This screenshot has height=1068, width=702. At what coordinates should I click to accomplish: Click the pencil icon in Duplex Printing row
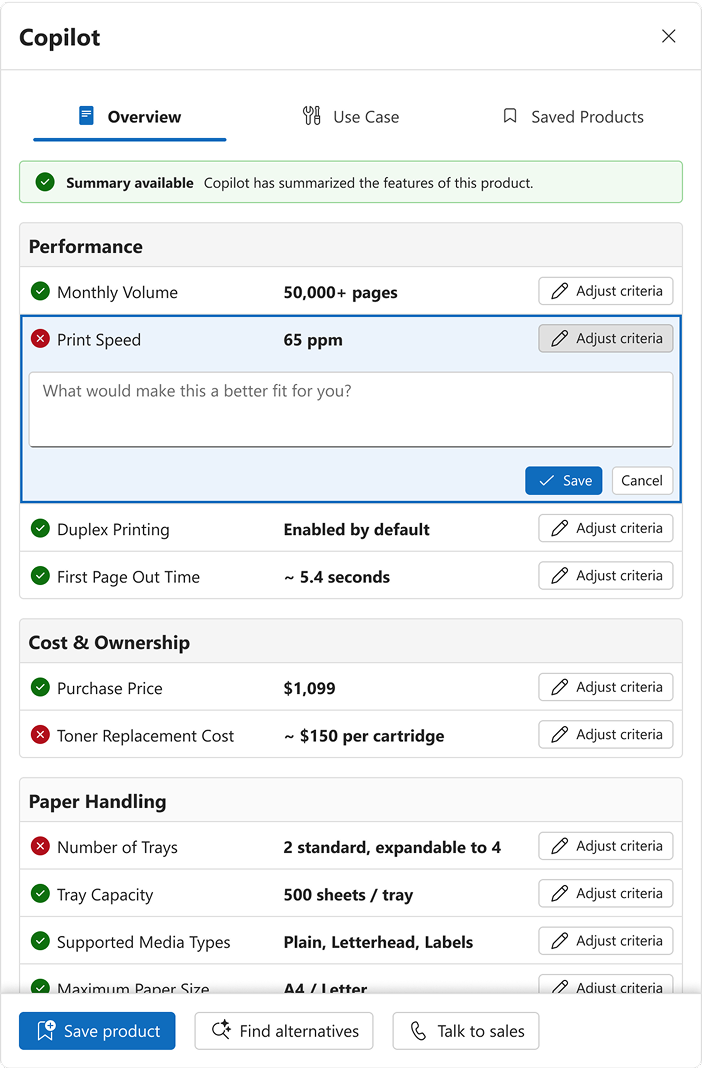559,528
